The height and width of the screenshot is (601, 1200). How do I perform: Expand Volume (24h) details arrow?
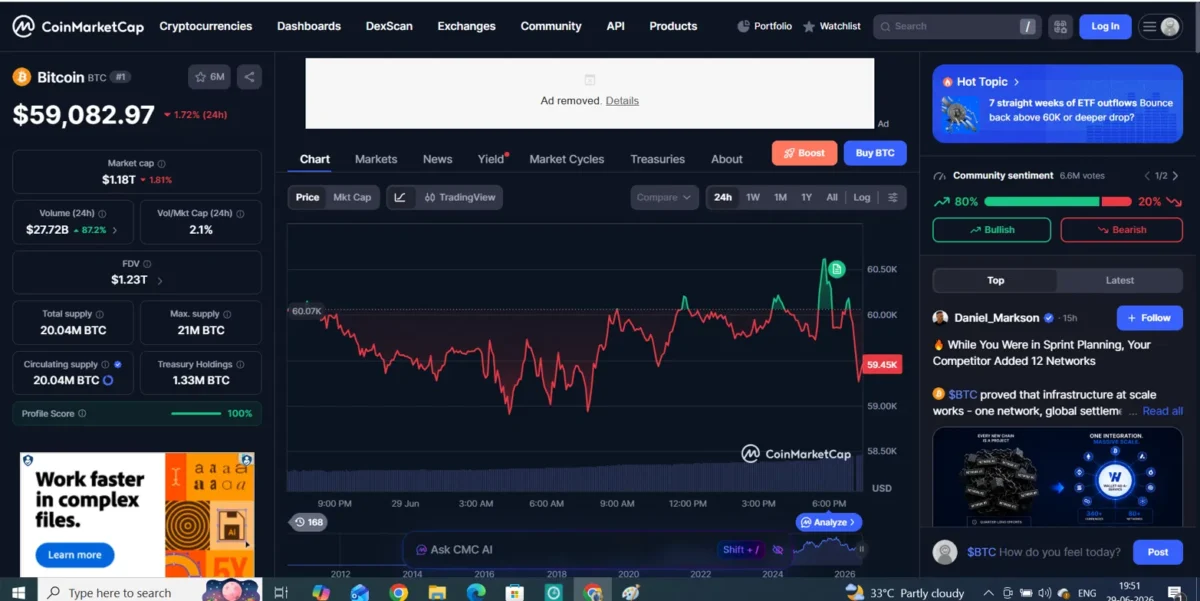(114, 230)
